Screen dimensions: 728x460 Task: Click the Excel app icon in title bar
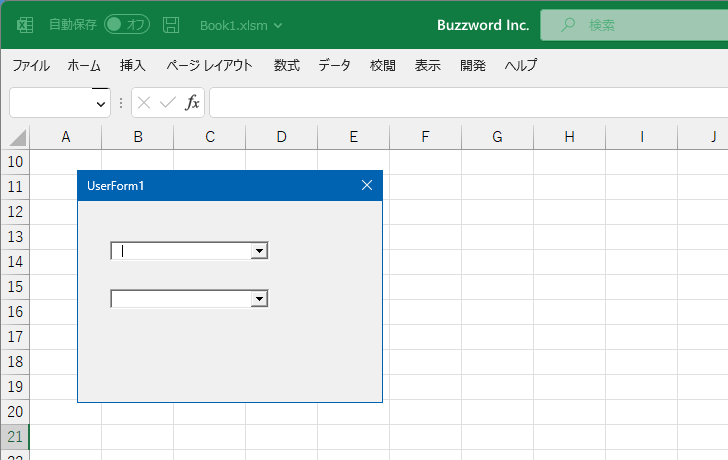[25, 25]
